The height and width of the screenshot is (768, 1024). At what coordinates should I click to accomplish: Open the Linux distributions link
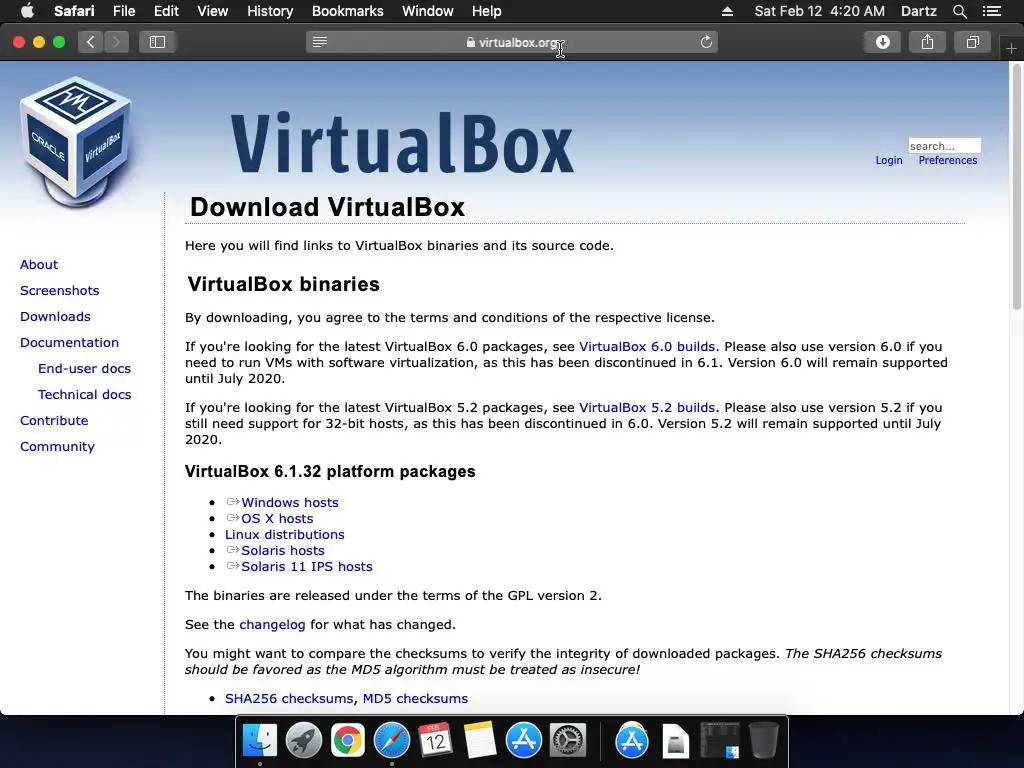click(x=285, y=534)
